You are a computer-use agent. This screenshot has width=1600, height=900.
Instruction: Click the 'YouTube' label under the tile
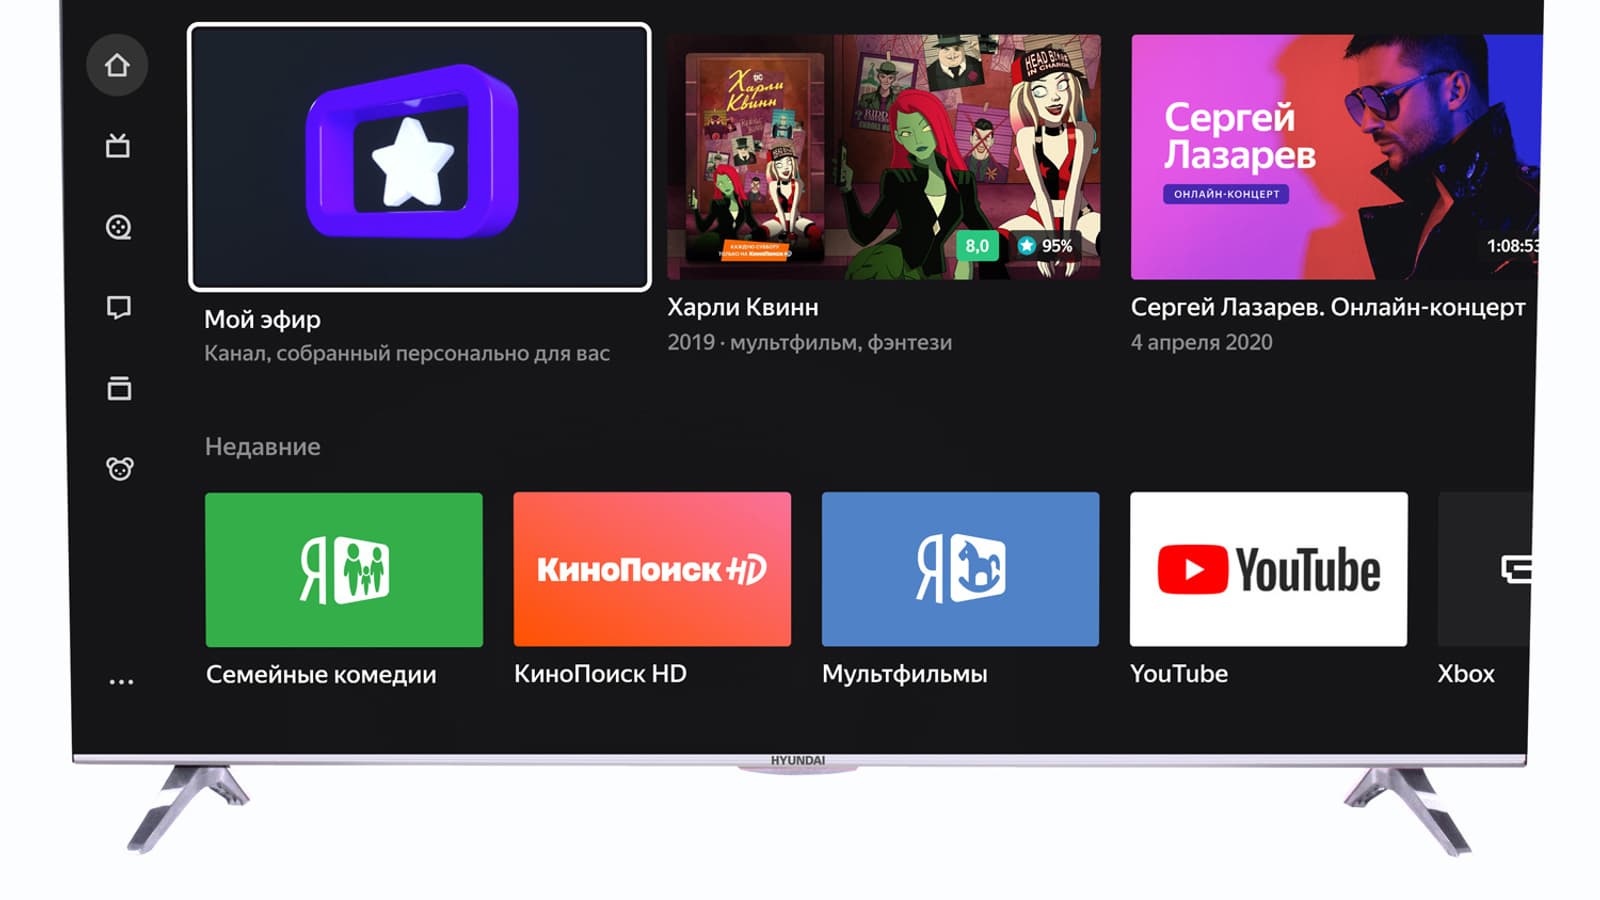click(x=1179, y=674)
